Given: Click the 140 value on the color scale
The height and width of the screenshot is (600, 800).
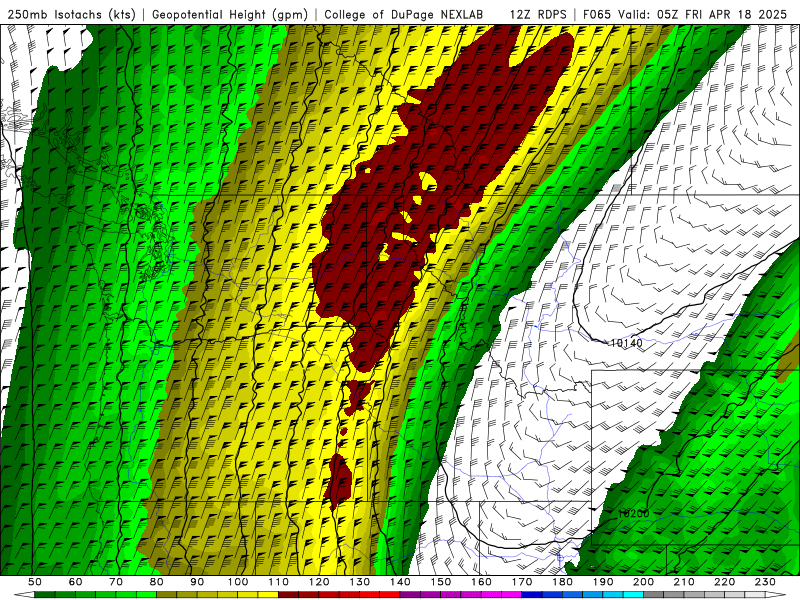Looking at the screenshot, I should [400, 582].
